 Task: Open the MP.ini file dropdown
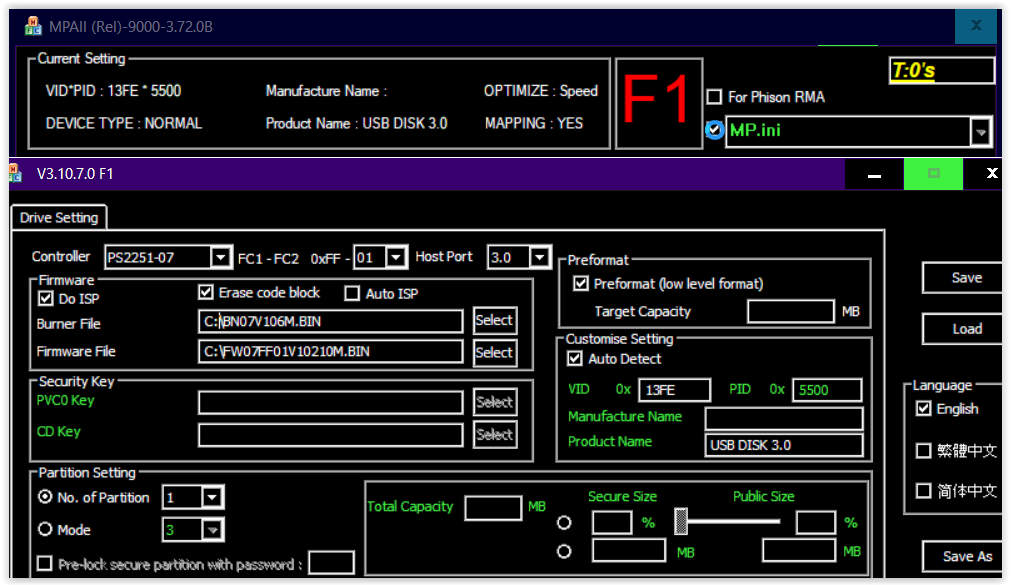click(980, 132)
